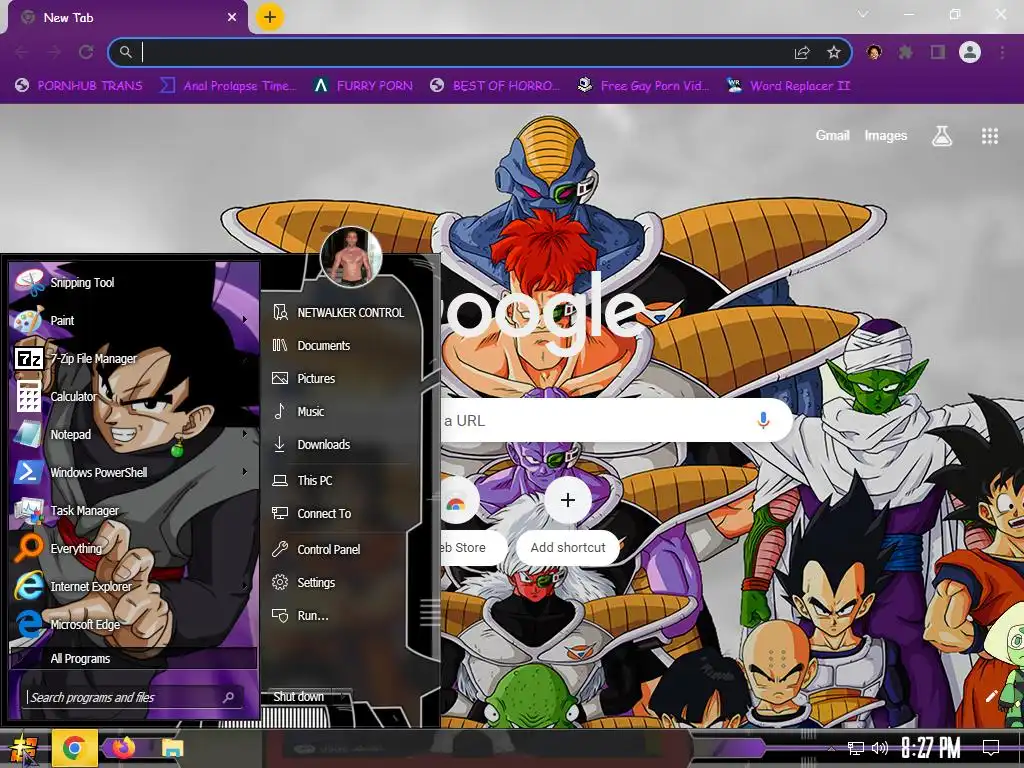The width and height of the screenshot is (1024, 768).
Task: Open the BEST OF HORRO... bookmark
Action: (495, 86)
